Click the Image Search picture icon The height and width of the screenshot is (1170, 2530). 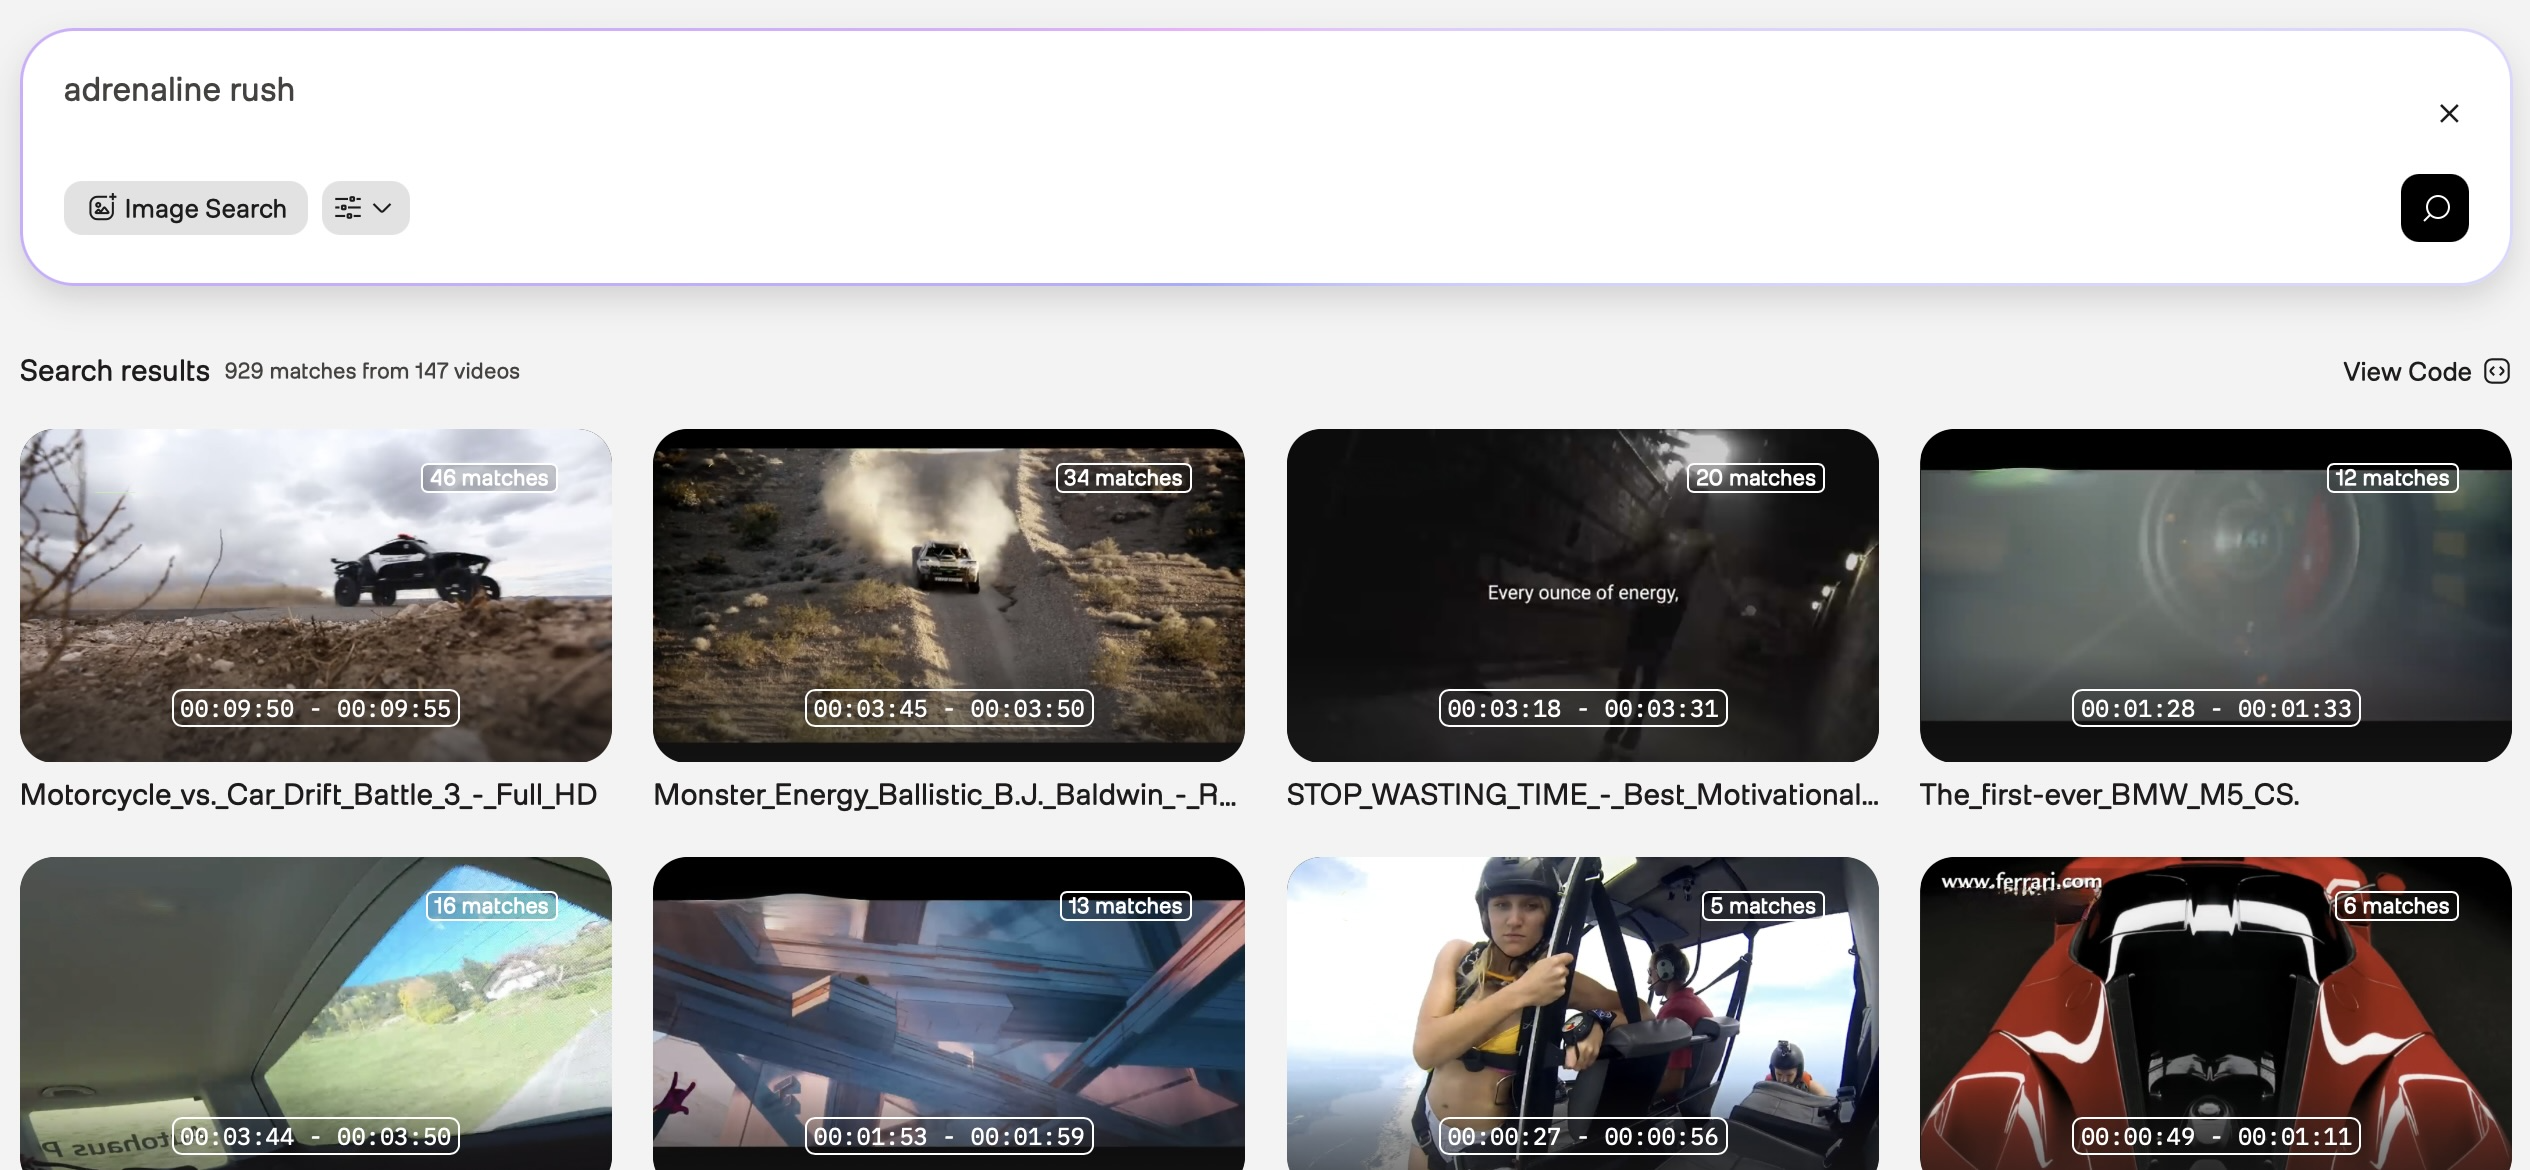coord(102,208)
